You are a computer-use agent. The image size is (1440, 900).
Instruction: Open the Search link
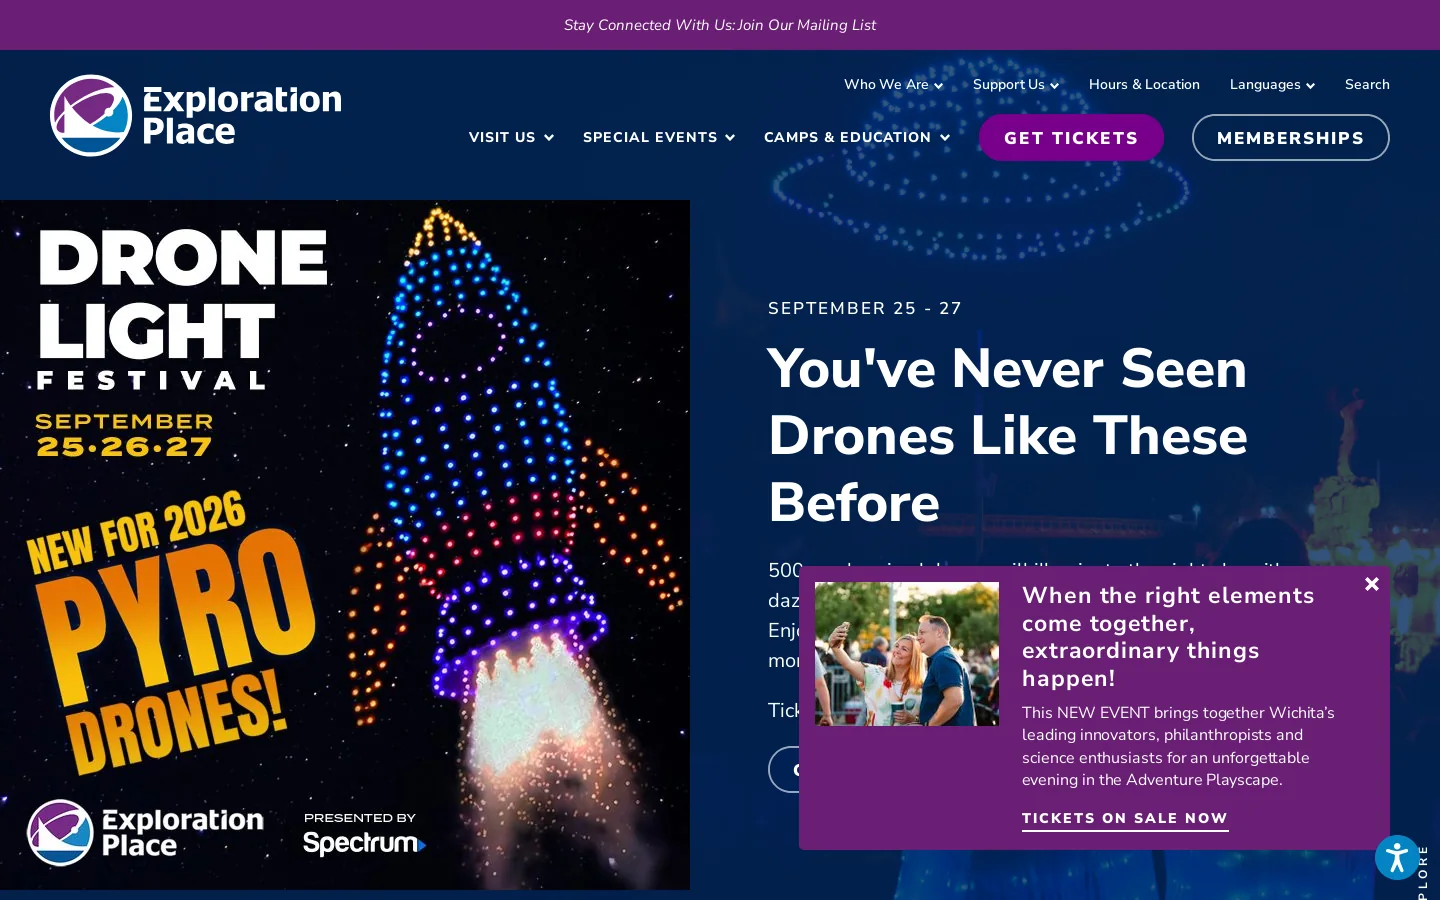[x=1367, y=85]
